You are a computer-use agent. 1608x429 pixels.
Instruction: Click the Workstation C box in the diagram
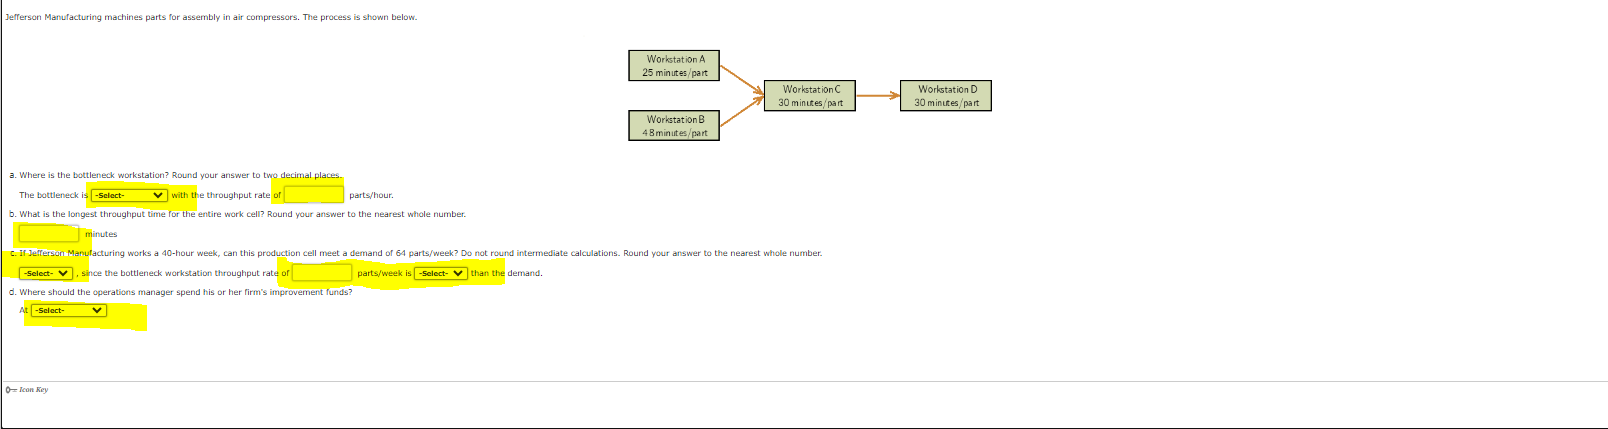tap(810, 96)
